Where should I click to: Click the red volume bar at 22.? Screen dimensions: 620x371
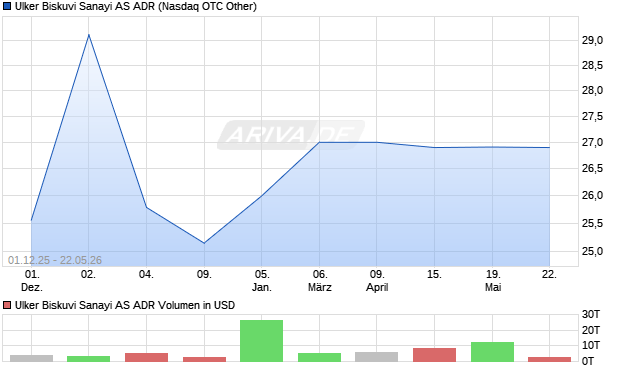click(549, 359)
